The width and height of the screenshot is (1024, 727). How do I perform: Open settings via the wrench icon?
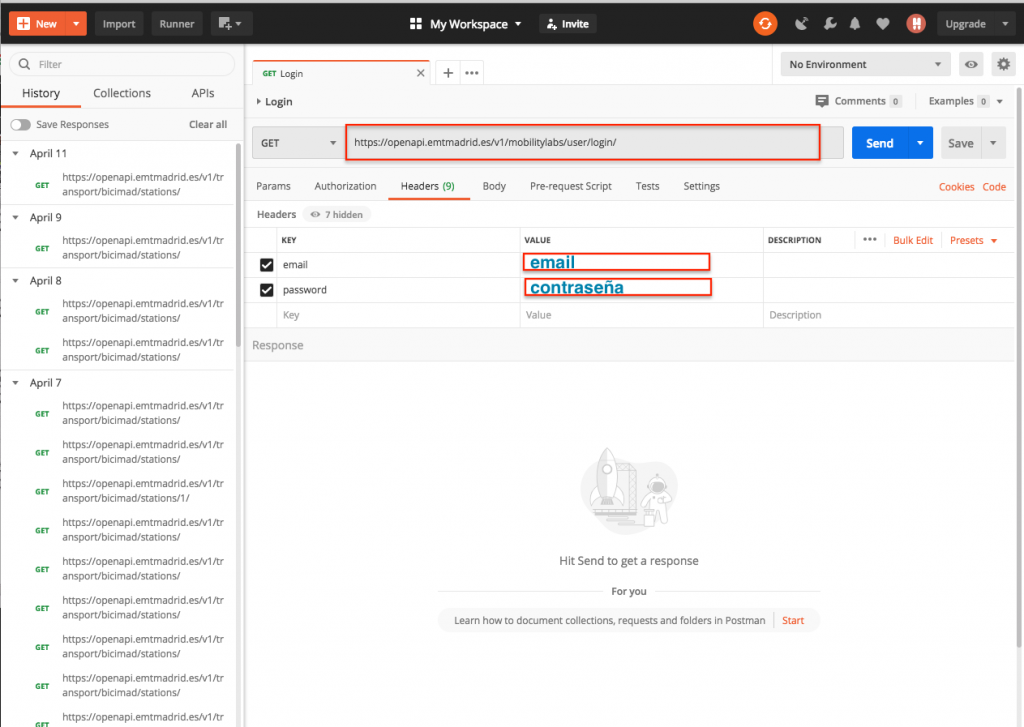[829, 24]
